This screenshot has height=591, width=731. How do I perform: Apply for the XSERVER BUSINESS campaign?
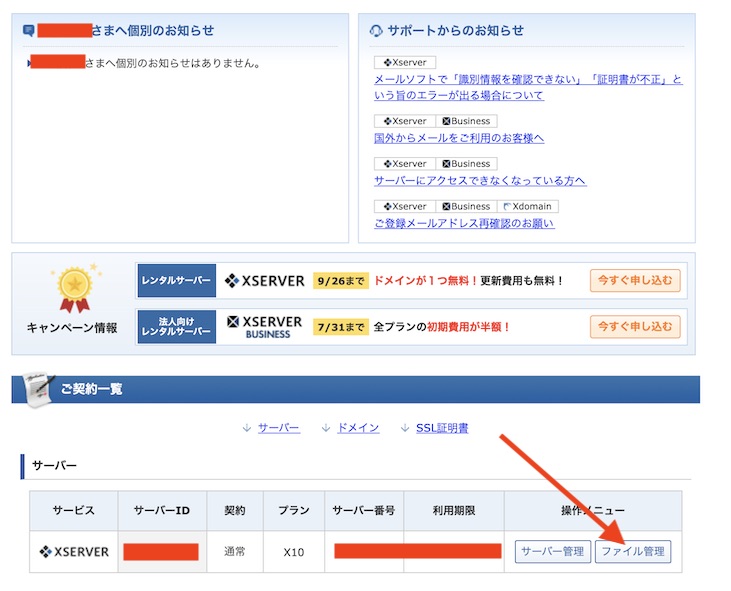(x=635, y=327)
